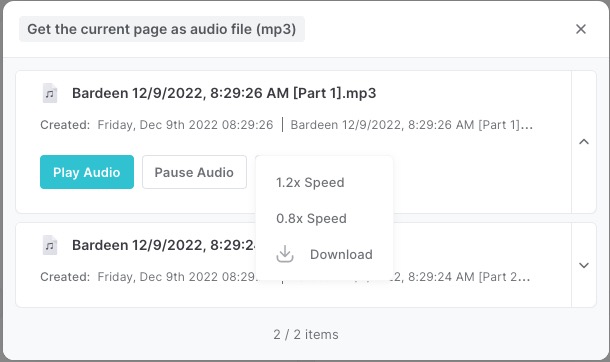610x362 pixels.
Task: Click the 'Get the current page as audio file' label
Action: (x=162, y=29)
